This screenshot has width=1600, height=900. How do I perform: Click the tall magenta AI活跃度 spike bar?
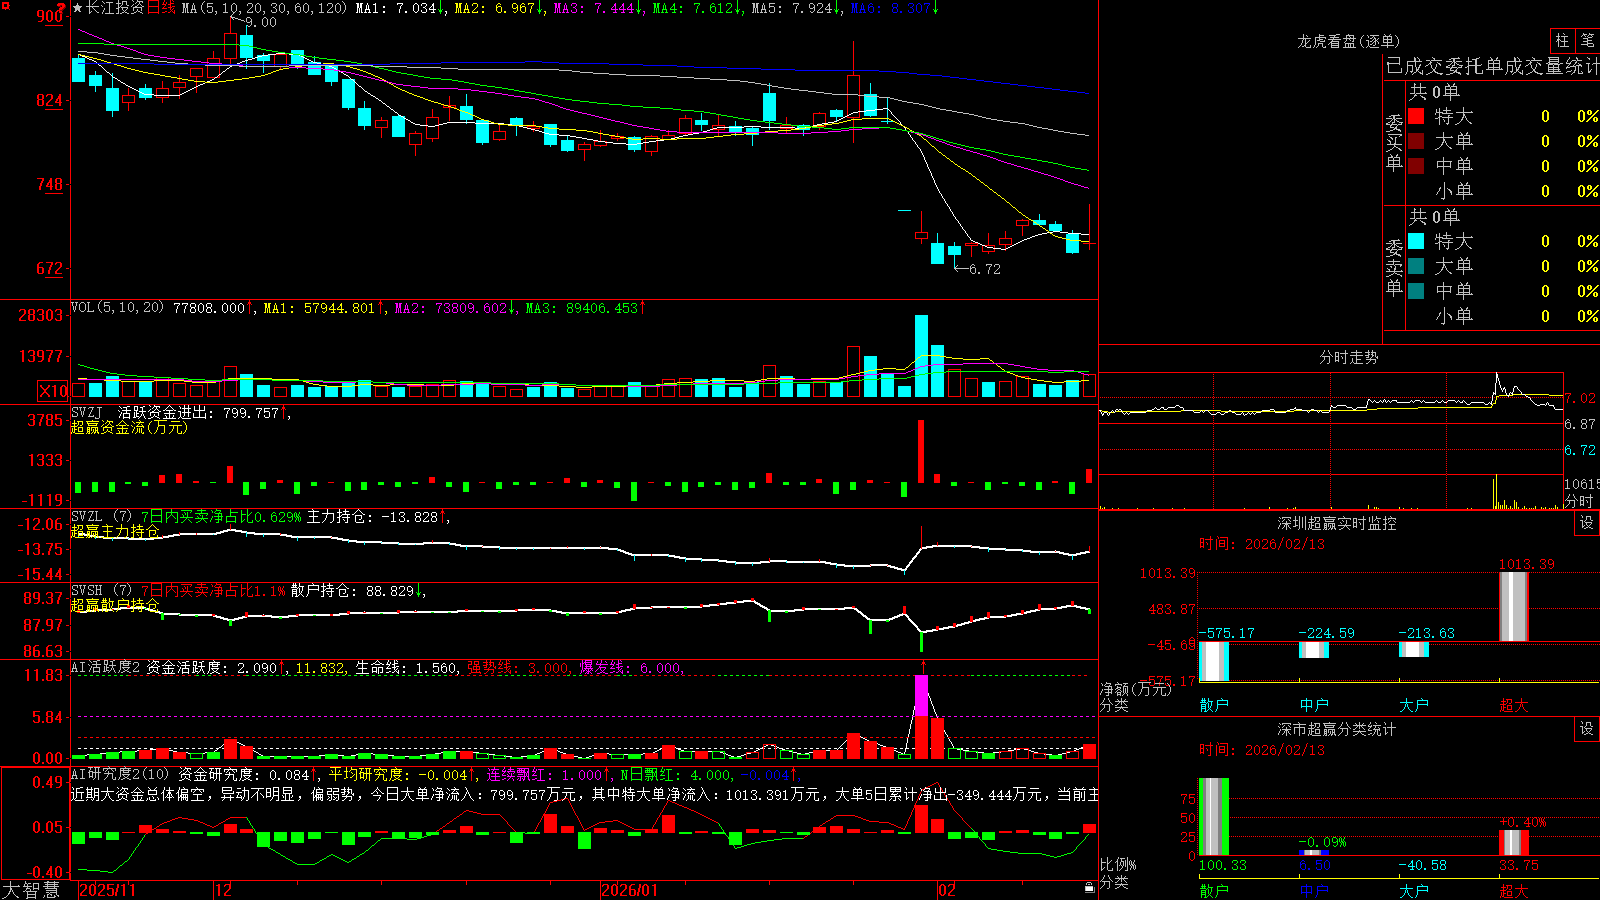click(921, 696)
